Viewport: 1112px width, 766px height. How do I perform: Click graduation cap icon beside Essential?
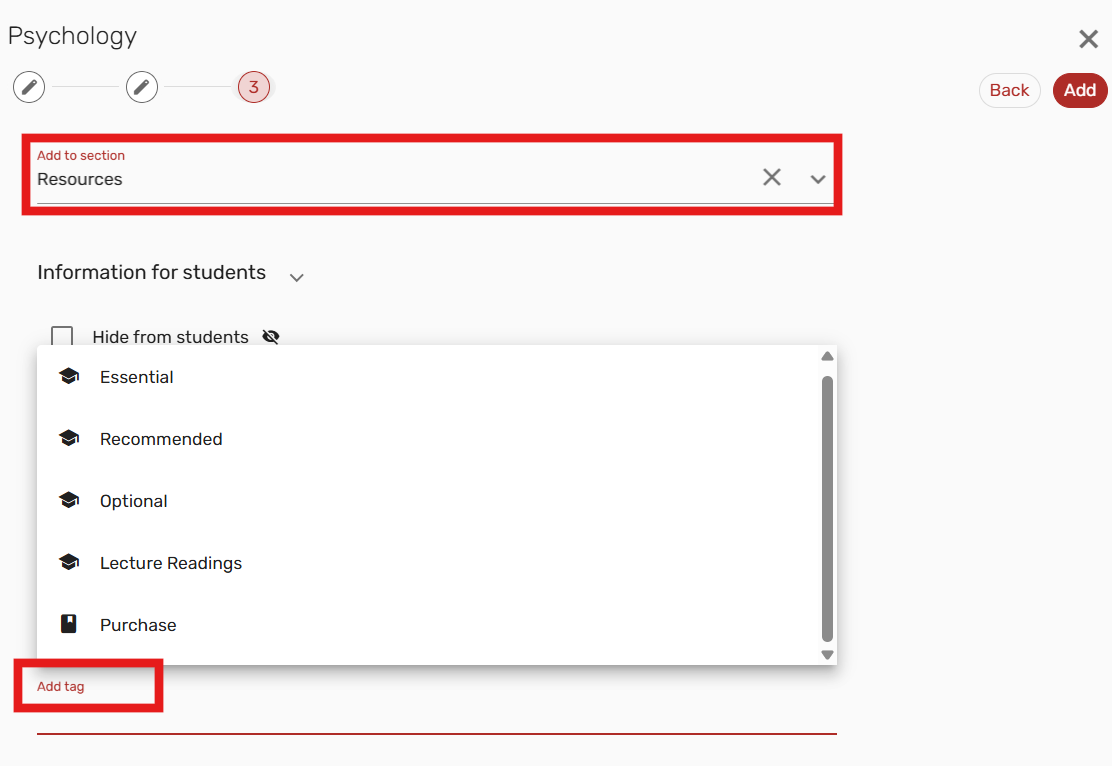[69, 376]
